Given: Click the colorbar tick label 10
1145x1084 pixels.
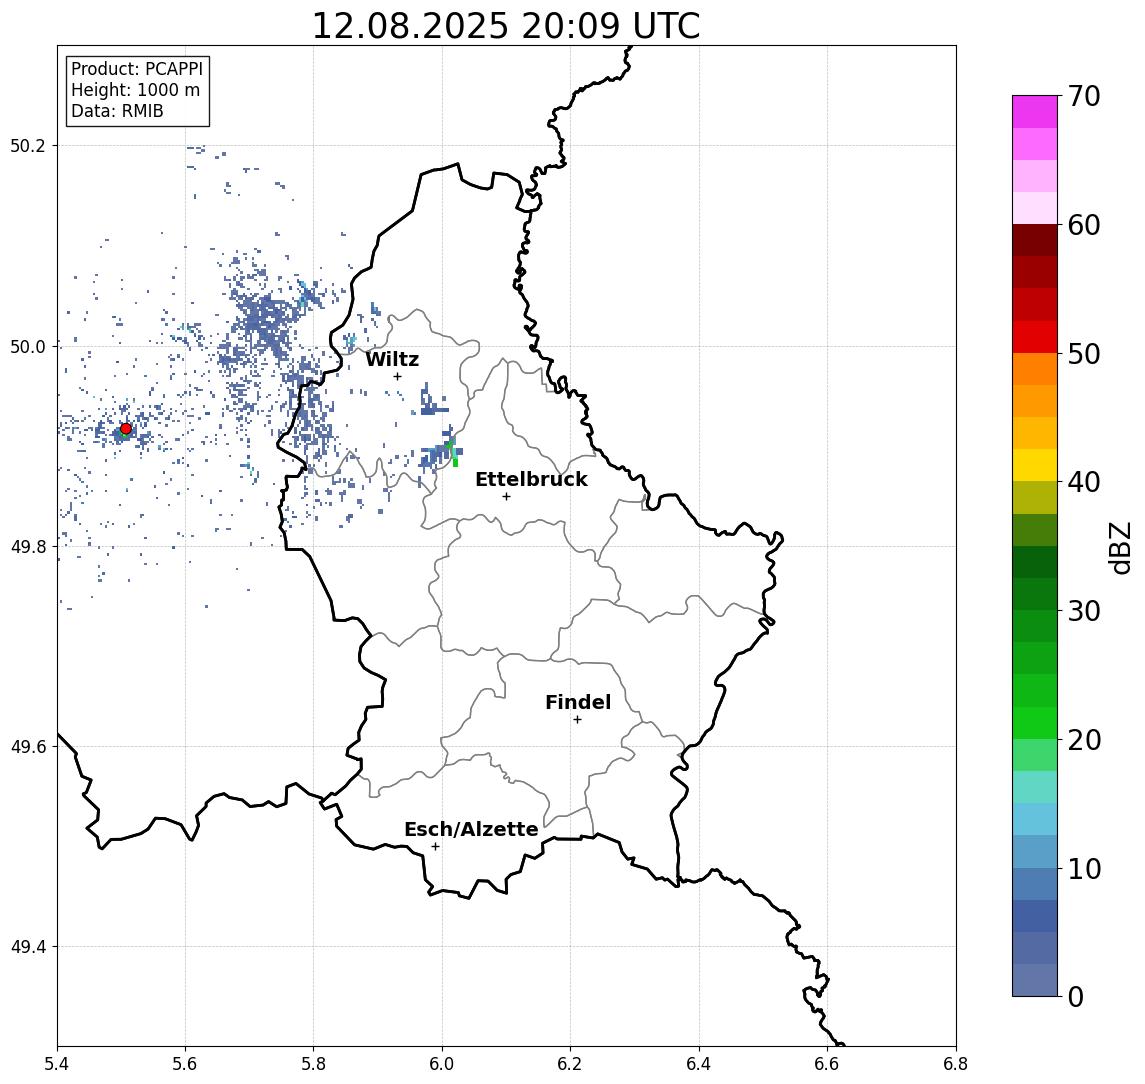Looking at the screenshot, I should coord(1084,869).
